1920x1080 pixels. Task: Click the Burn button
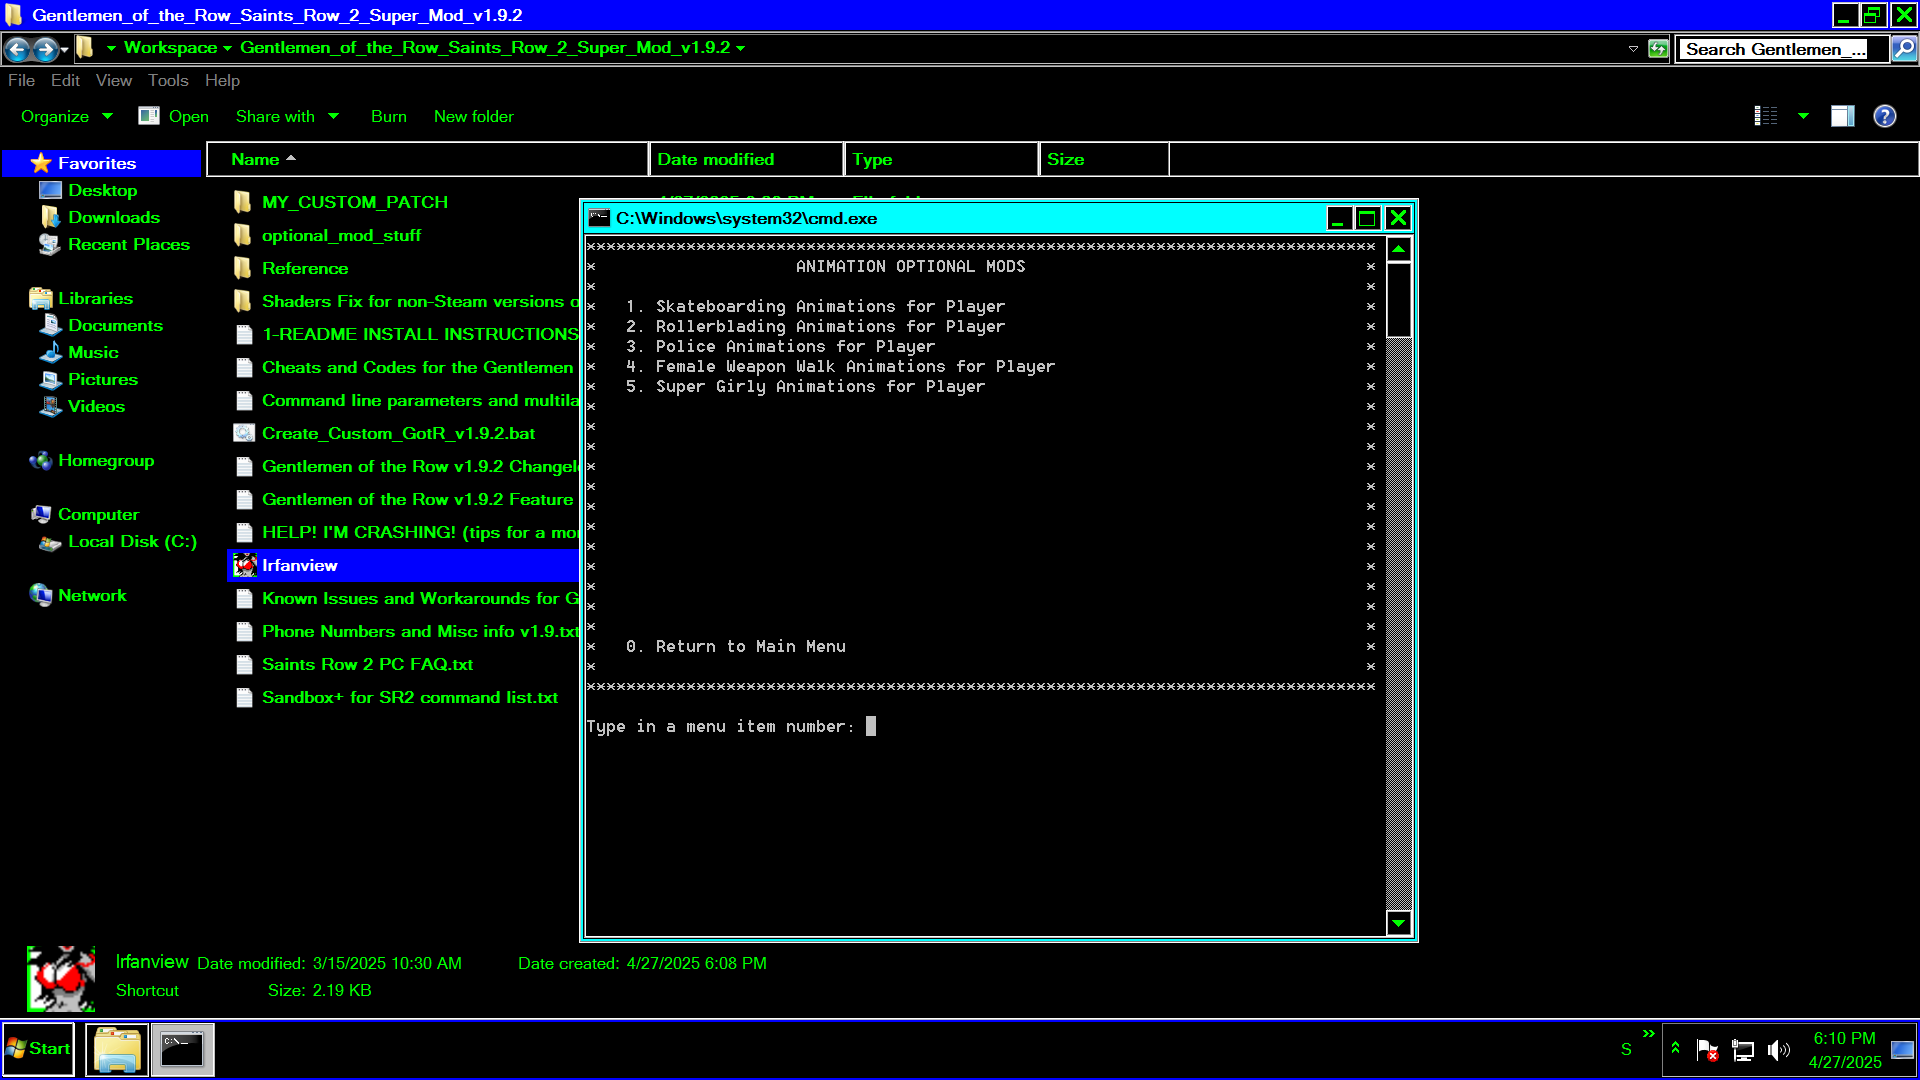[x=389, y=117]
